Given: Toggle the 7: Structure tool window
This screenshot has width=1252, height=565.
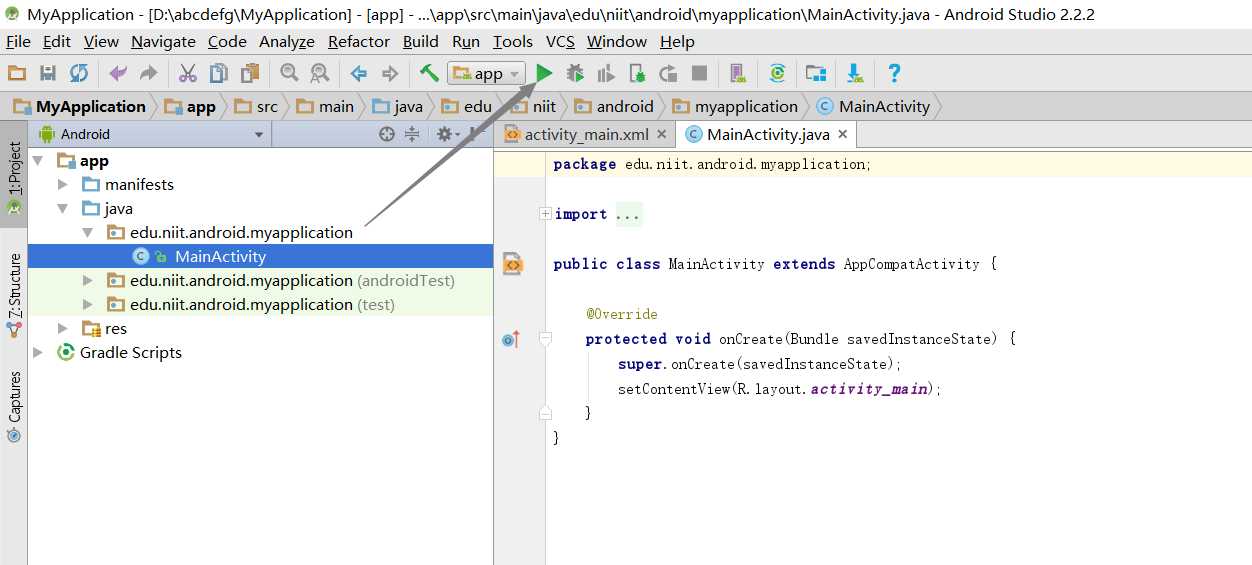Looking at the screenshot, I should pos(14,296).
